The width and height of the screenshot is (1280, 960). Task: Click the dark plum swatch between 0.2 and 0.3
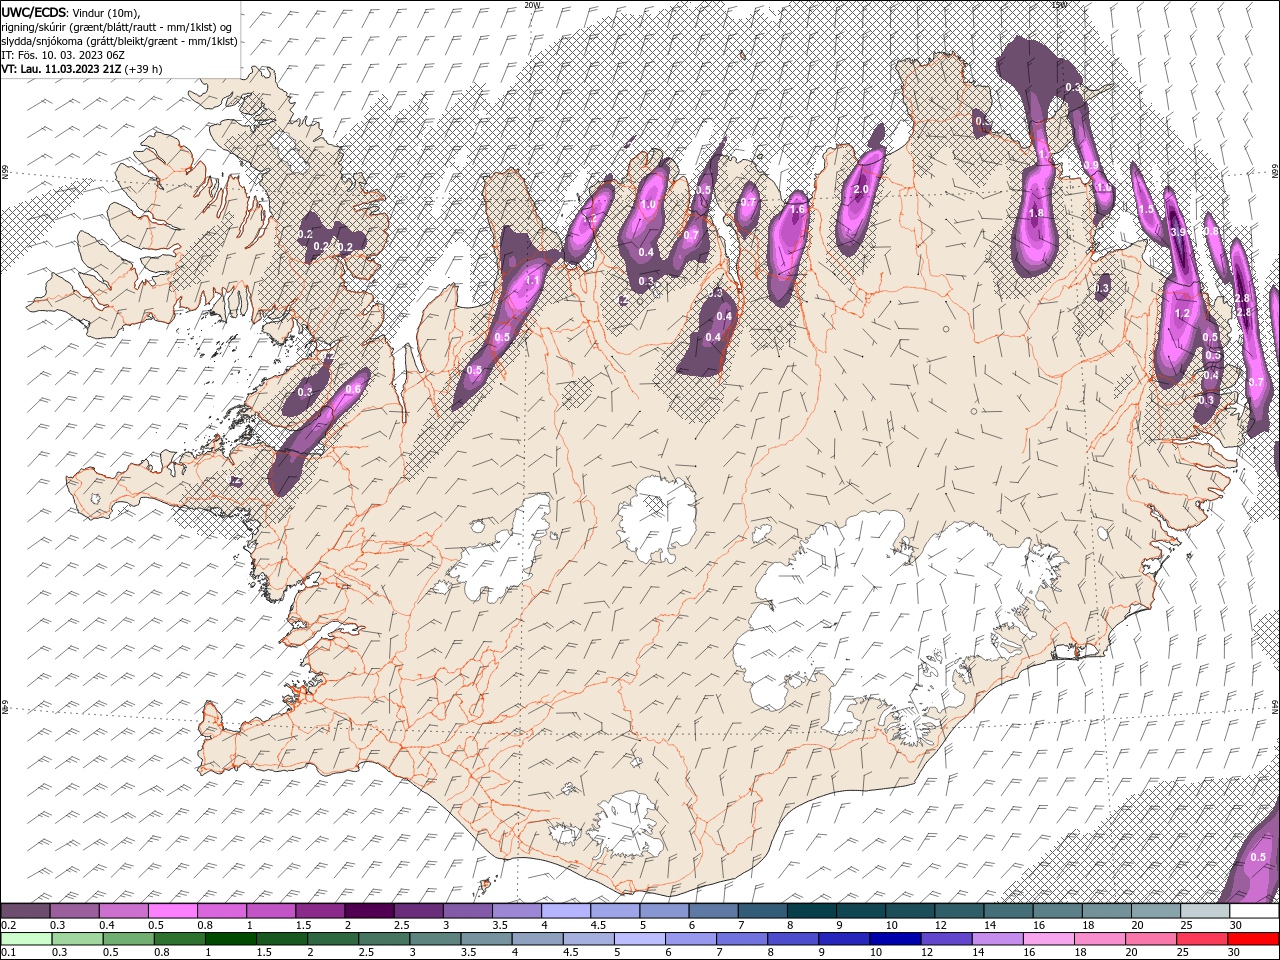pos(26,910)
